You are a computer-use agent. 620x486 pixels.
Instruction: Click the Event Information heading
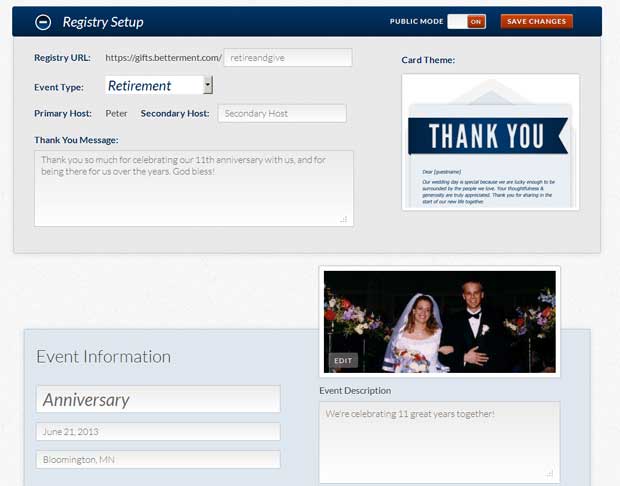point(104,357)
